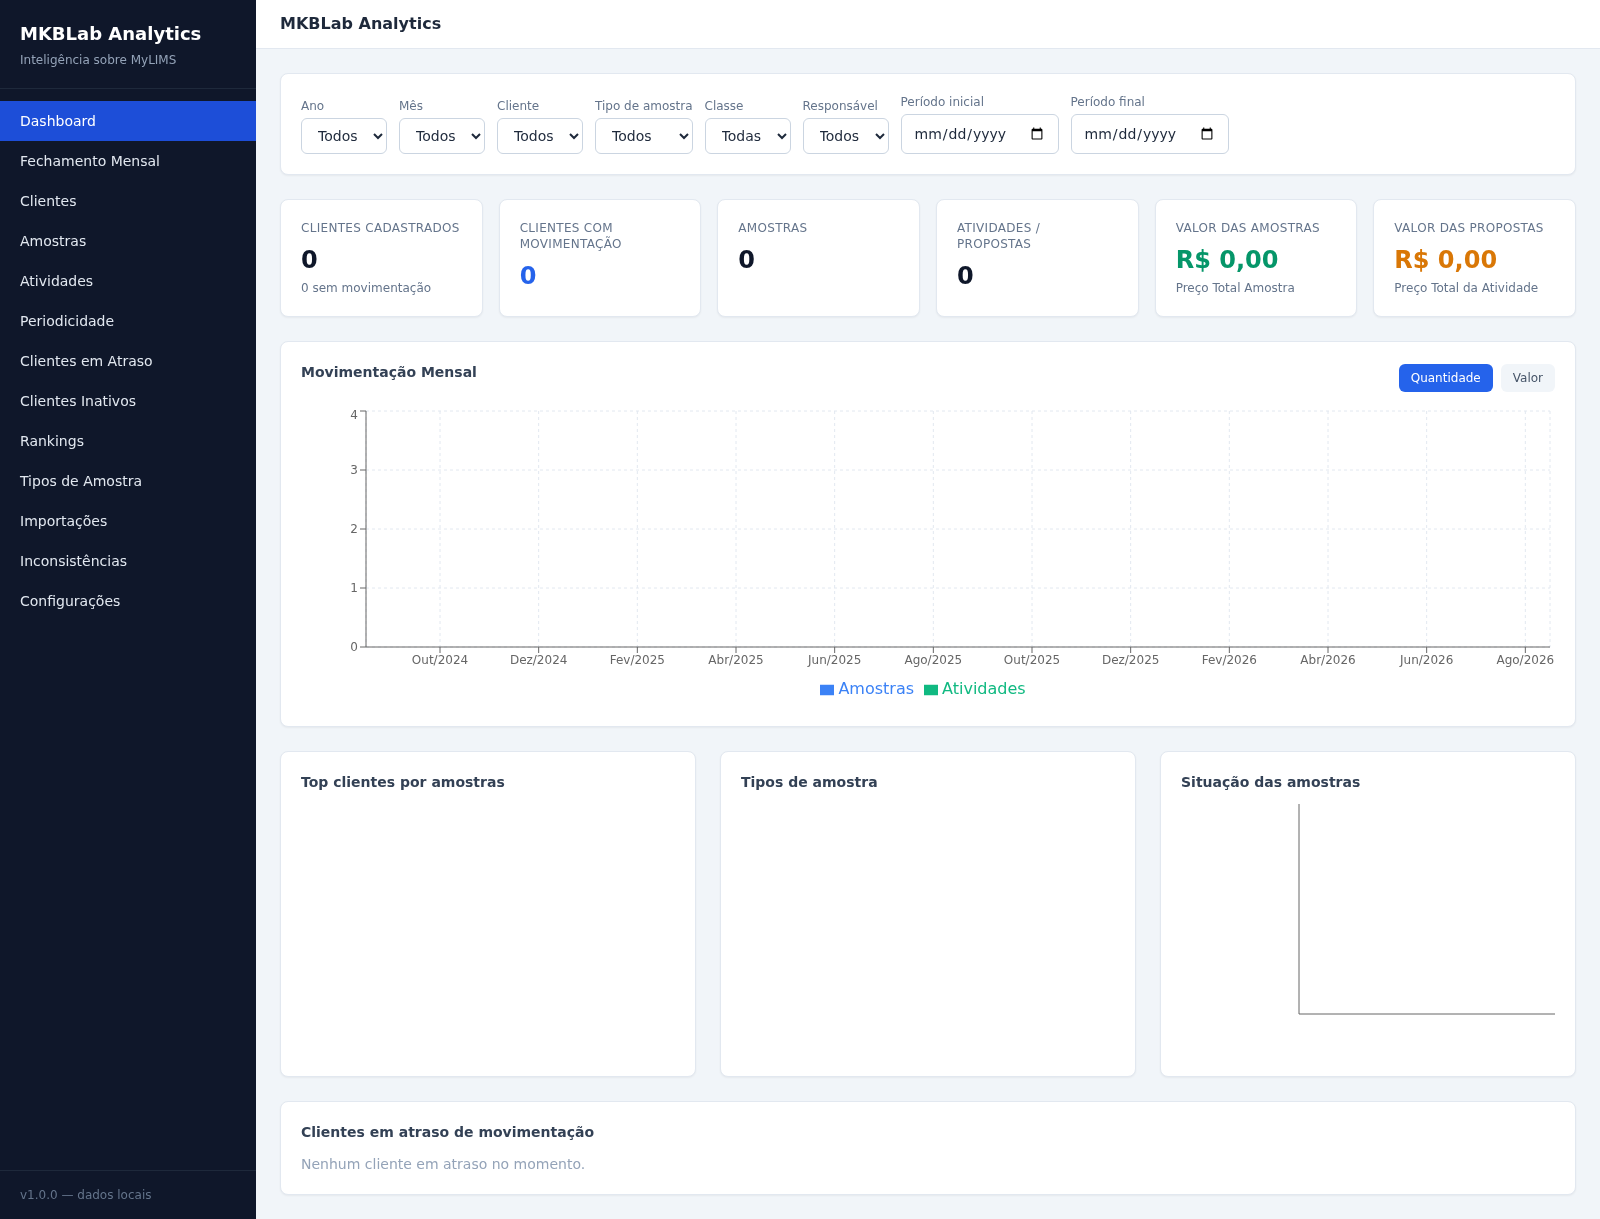Open the calendar picker in Período final

1207,134
